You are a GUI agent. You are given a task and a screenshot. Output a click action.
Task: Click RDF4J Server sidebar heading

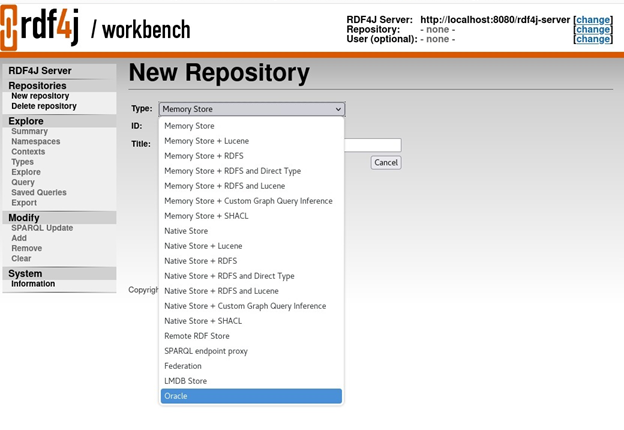coord(40,71)
